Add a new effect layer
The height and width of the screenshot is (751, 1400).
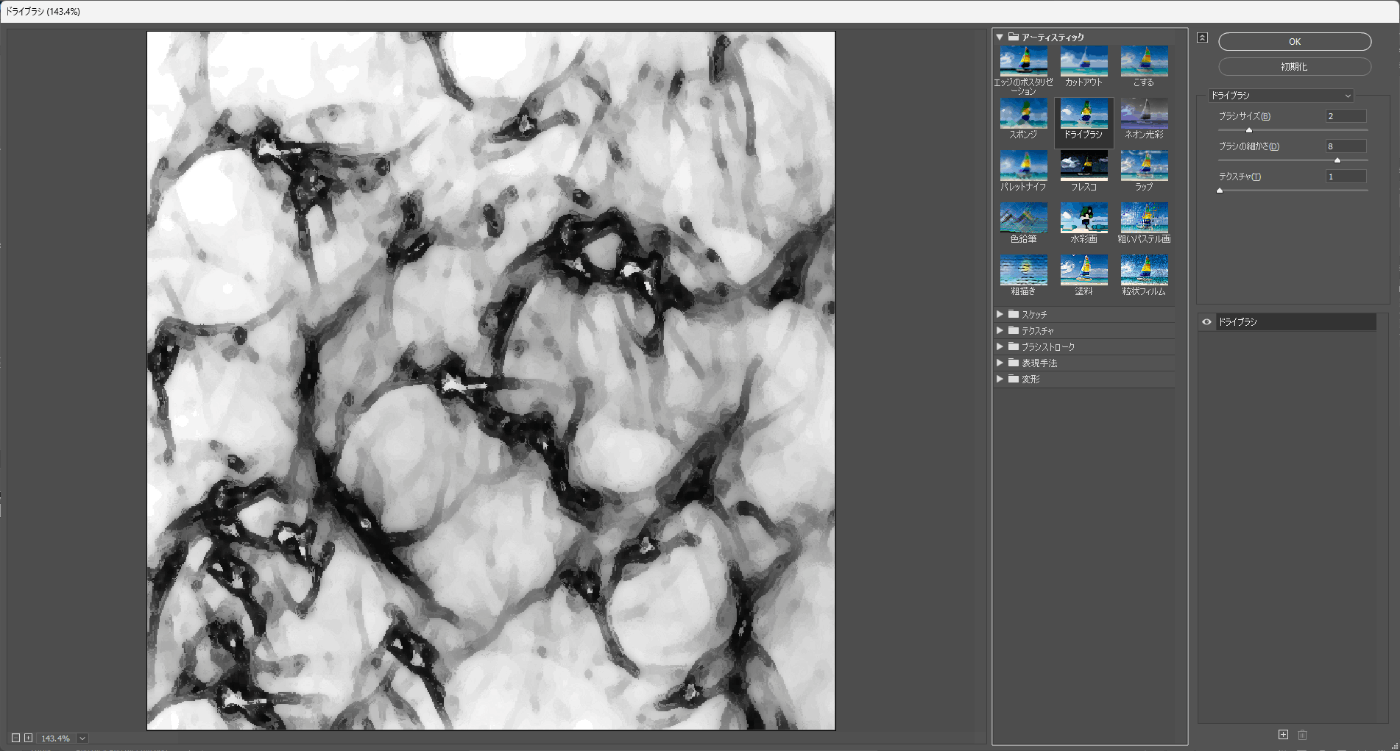pyautogui.click(x=1283, y=735)
